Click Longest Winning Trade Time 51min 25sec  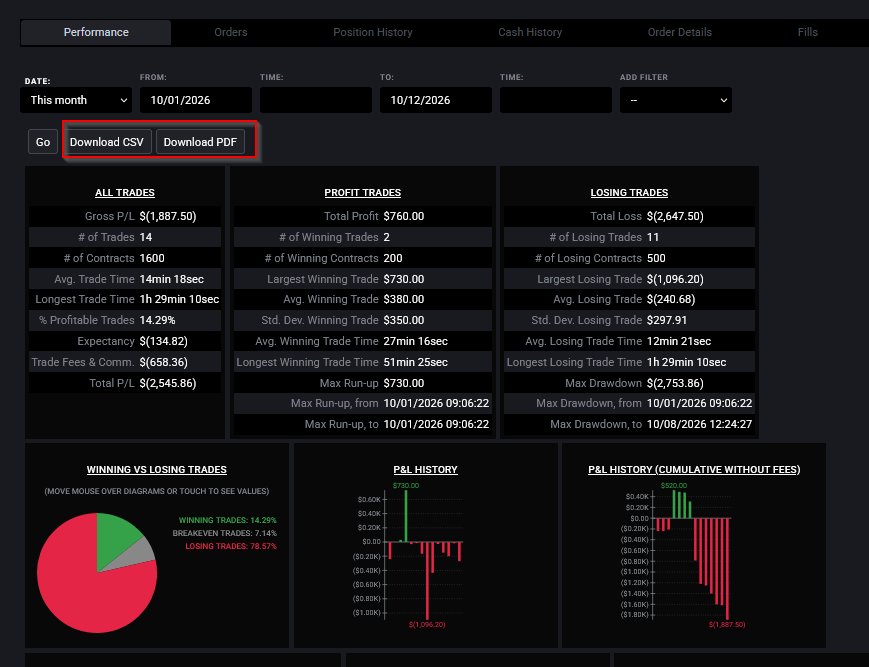point(416,362)
